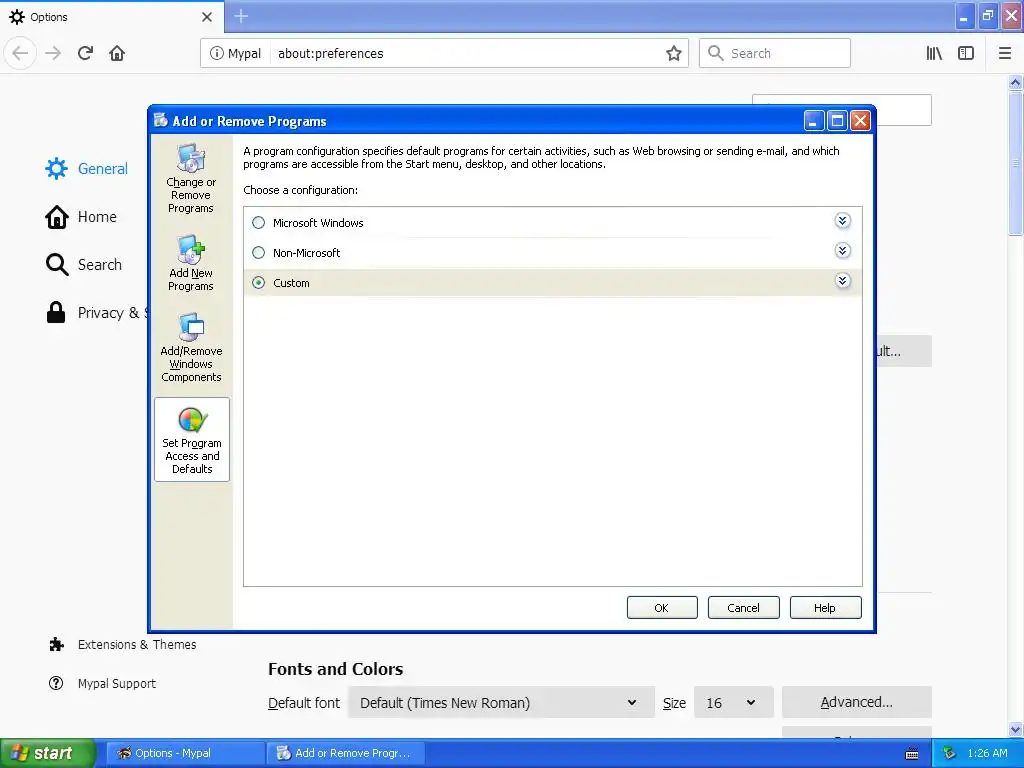Viewport: 1024px width, 768px height.
Task: Click the scrollbar down arrow in preferences
Action: [x=1015, y=729]
